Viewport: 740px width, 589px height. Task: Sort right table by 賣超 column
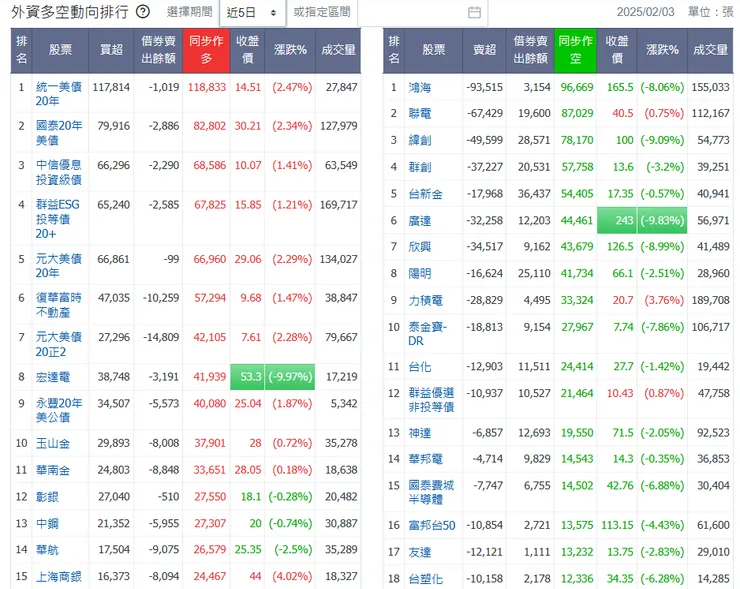pos(484,50)
